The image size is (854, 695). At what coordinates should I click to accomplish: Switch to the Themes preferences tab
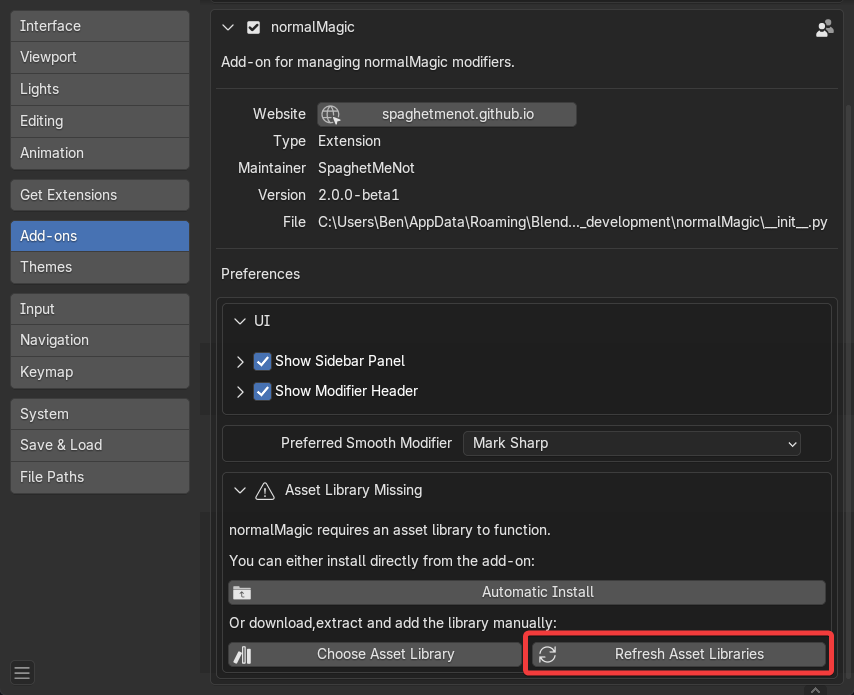(x=99, y=267)
